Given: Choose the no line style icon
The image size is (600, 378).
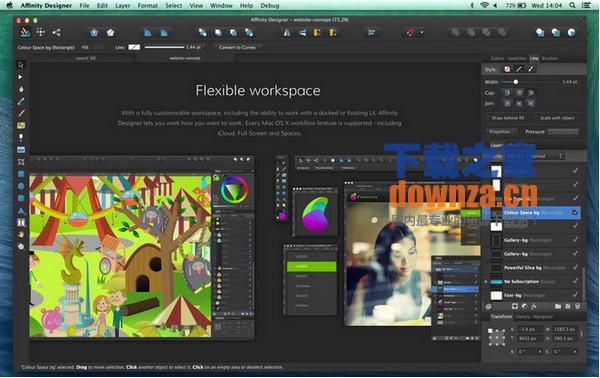Looking at the screenshot, I should click(507, 69).
